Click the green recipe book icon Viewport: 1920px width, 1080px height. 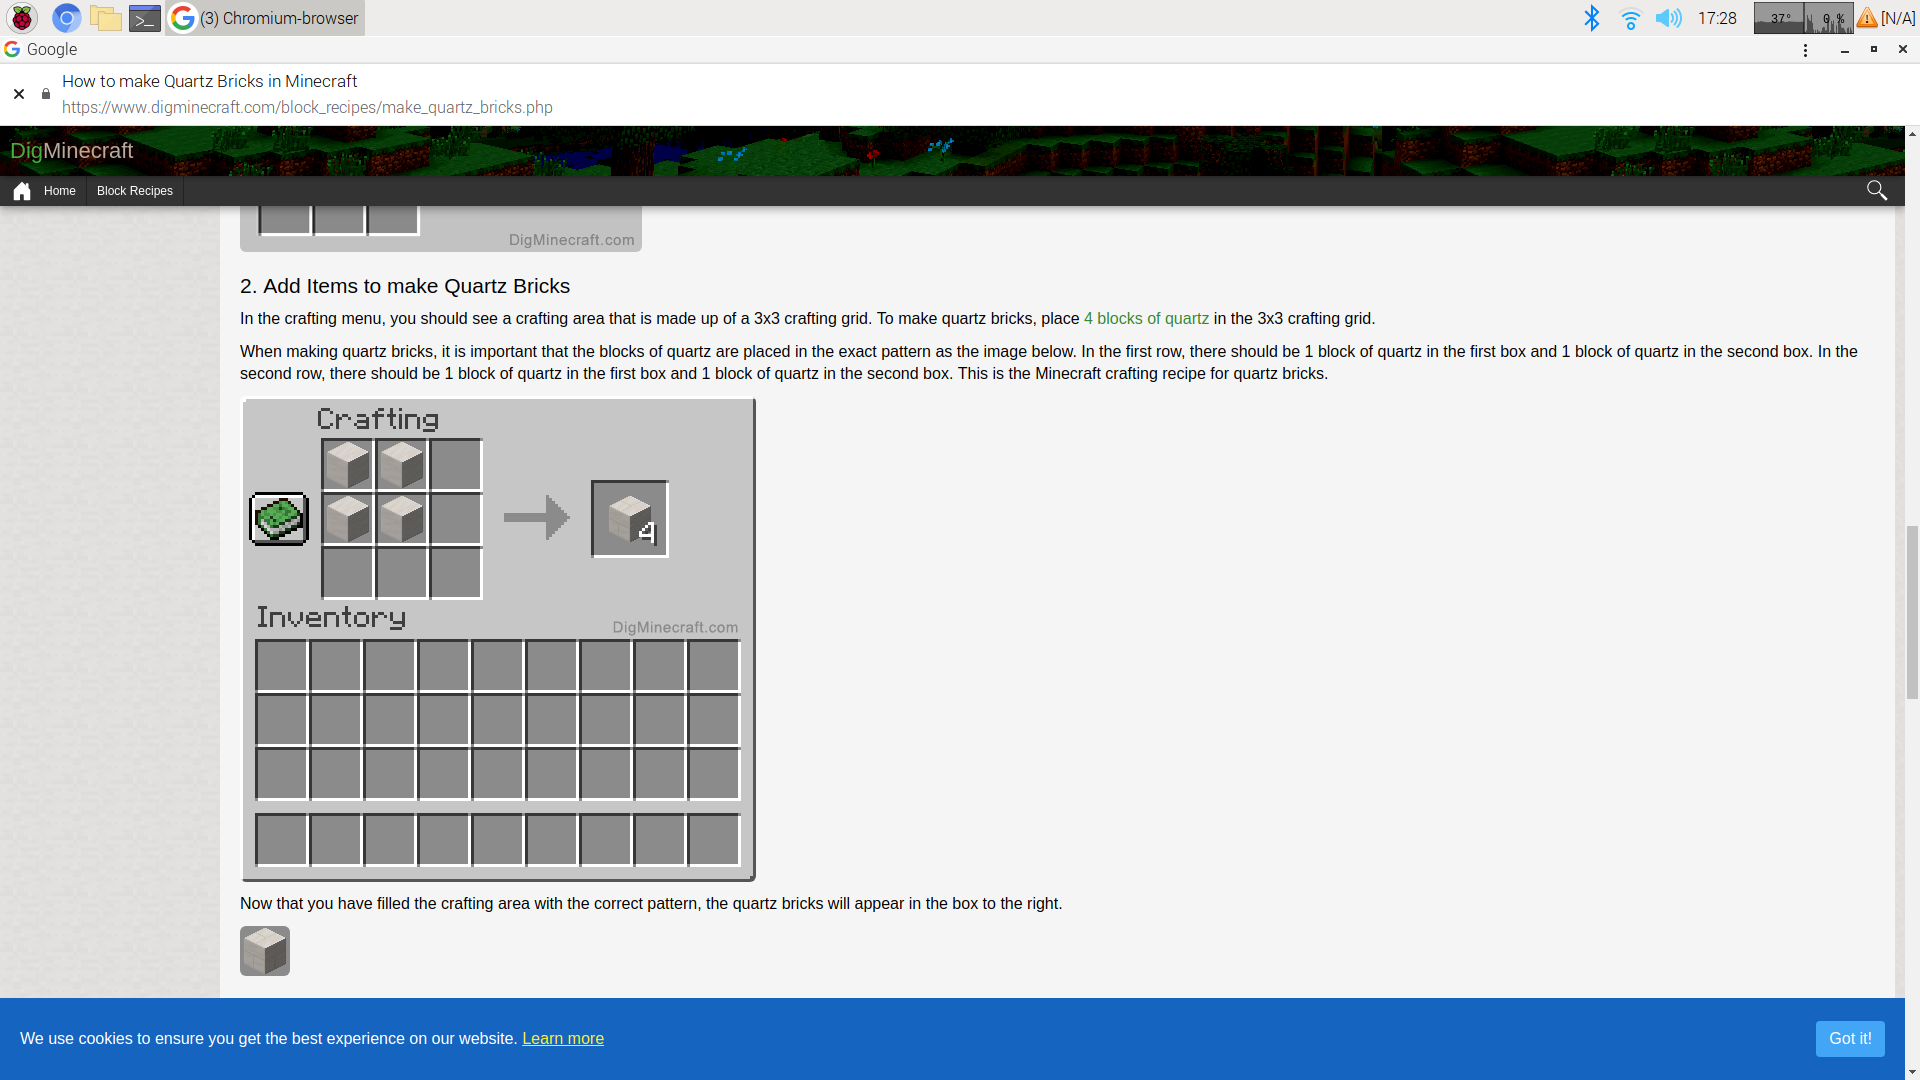279,518
